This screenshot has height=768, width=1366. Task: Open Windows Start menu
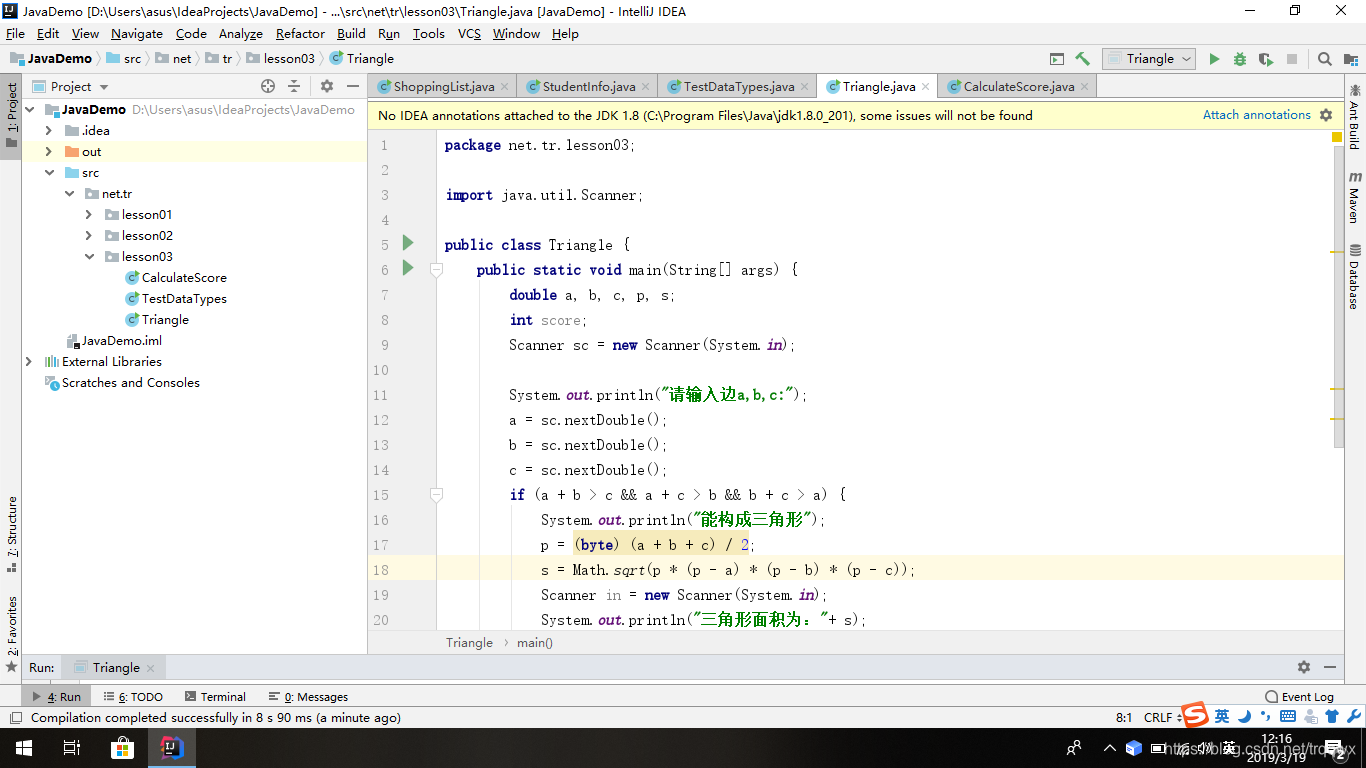(23, 748)
